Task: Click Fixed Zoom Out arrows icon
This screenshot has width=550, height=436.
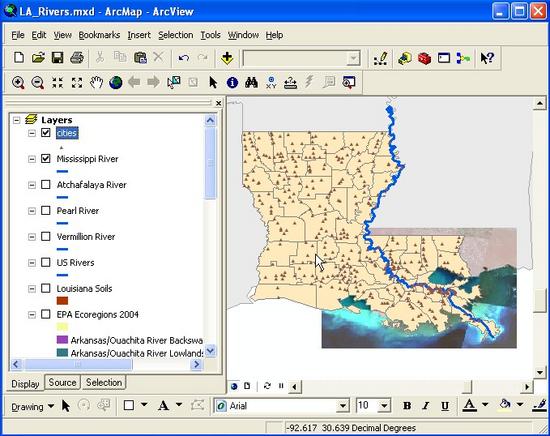Action: [x=77, y=83]
